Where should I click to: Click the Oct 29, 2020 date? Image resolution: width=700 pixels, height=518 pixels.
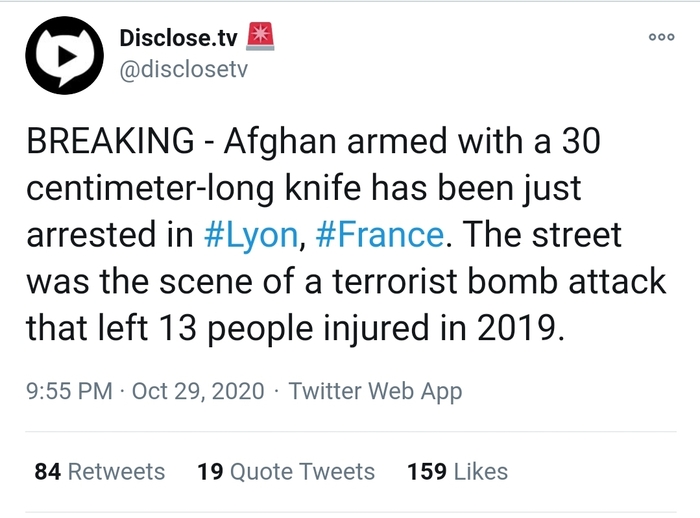(198, 391)
